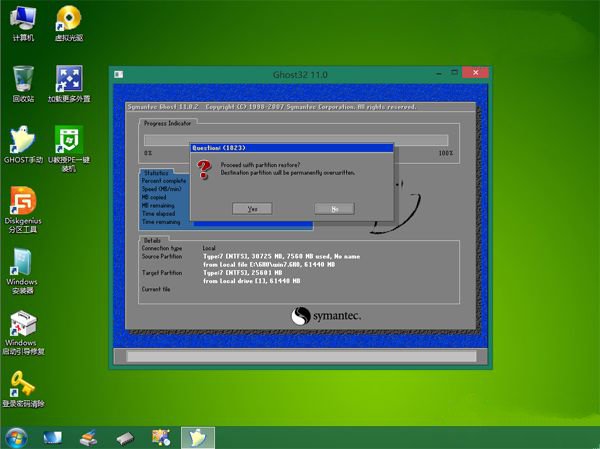Open the Windows 安装器 desktop icon
The height and width of the screenshot is (449, 600).
22,271
